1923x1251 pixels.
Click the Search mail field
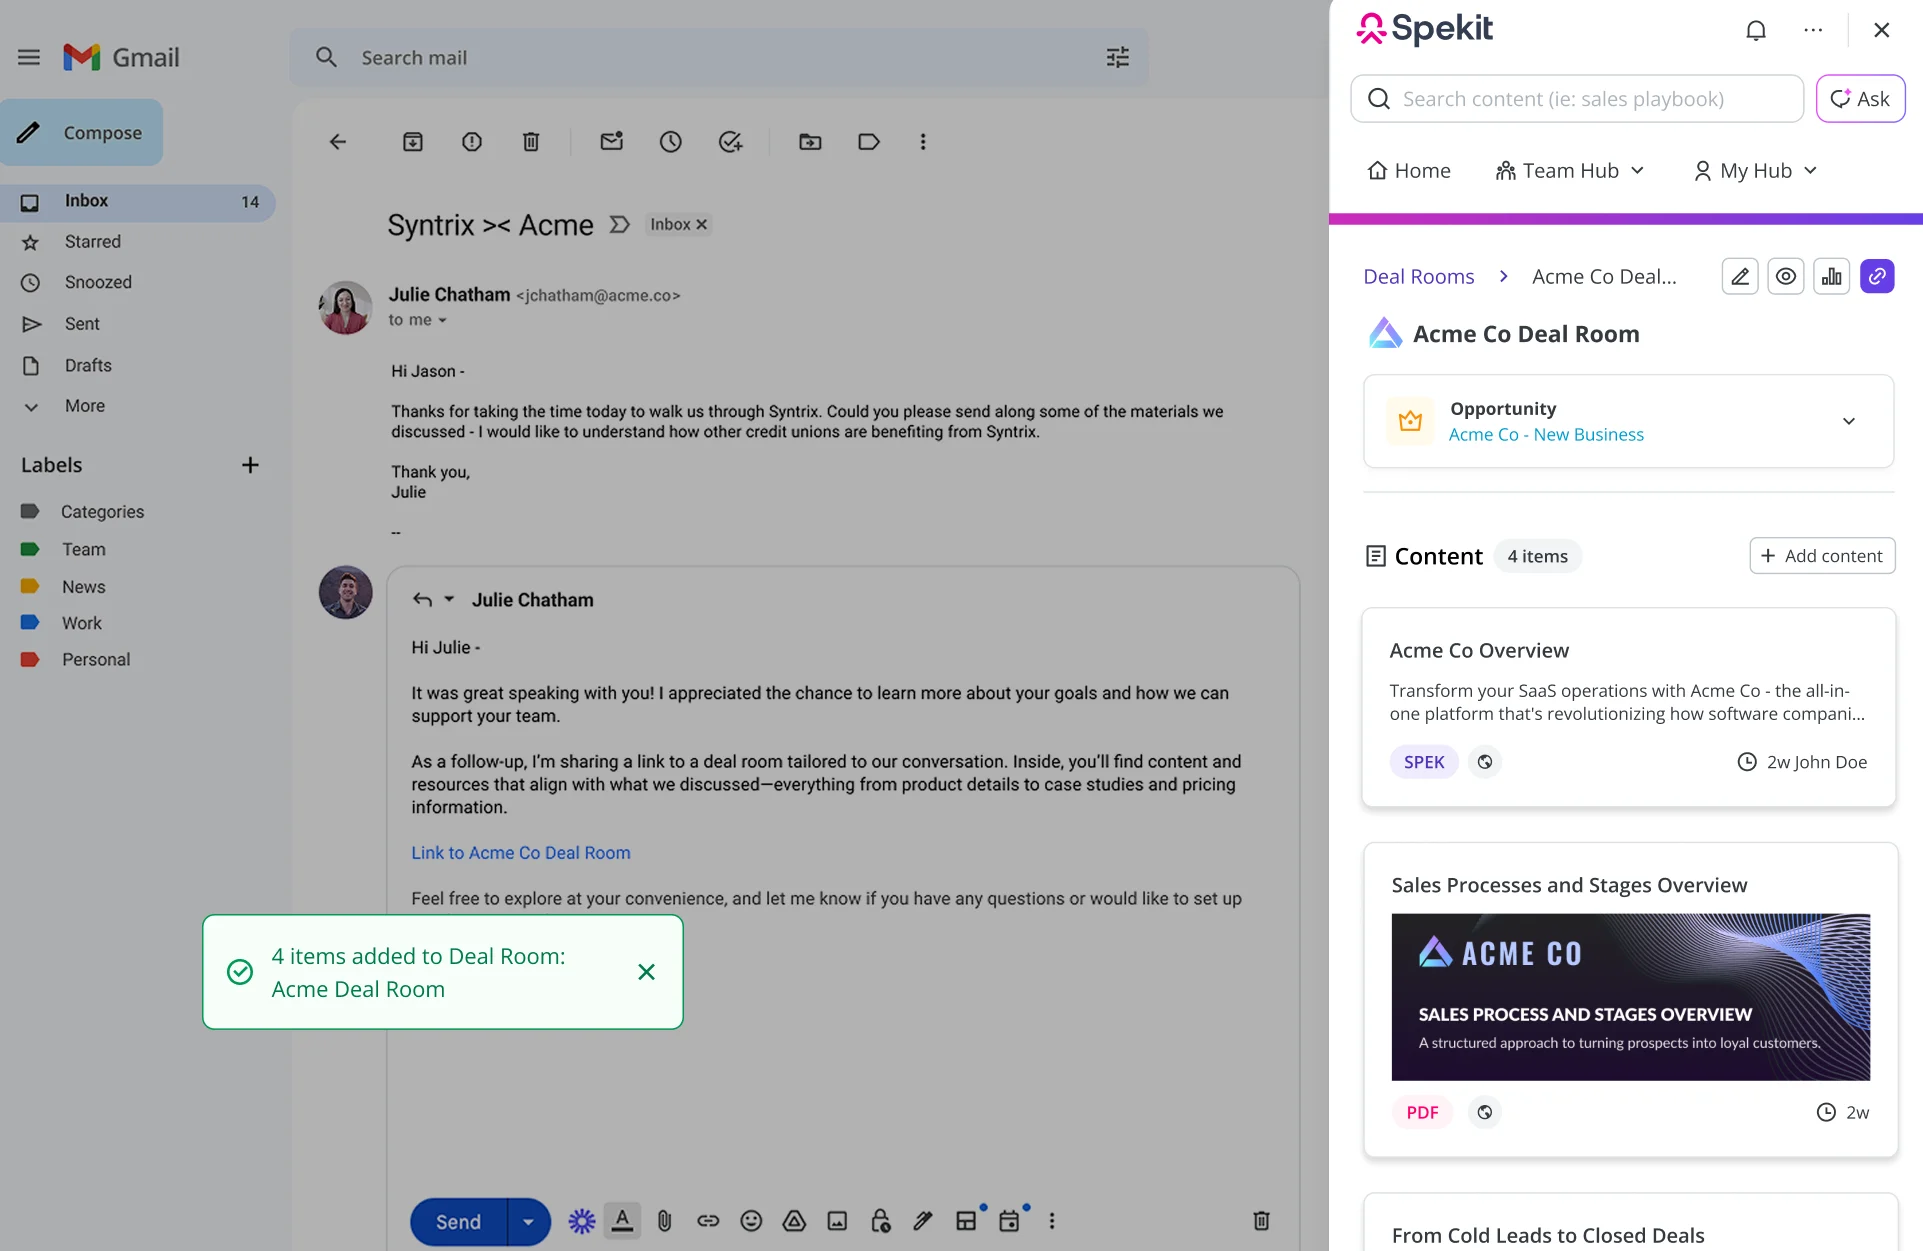tap(719, 57)
